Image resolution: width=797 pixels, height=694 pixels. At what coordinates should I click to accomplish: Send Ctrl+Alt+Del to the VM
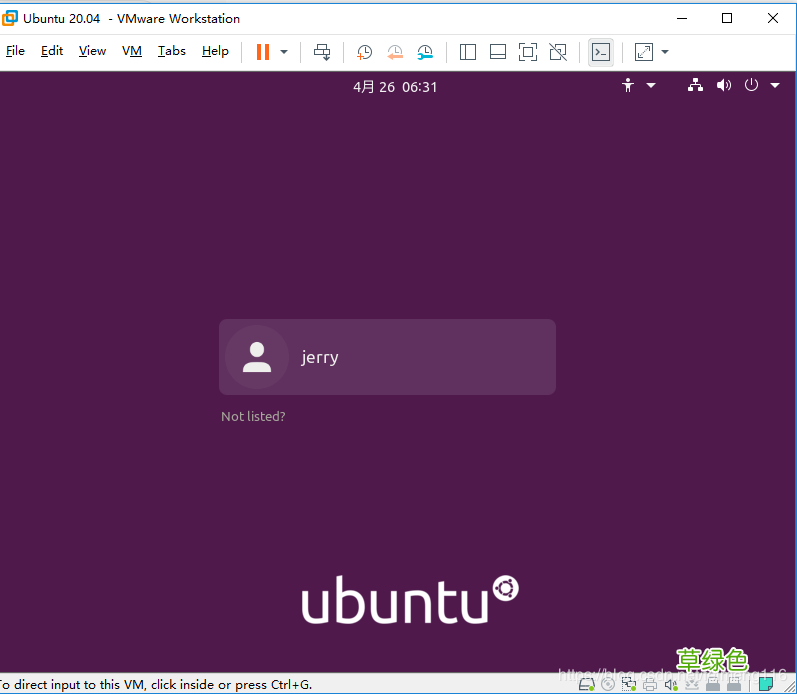tap(322, 52)
